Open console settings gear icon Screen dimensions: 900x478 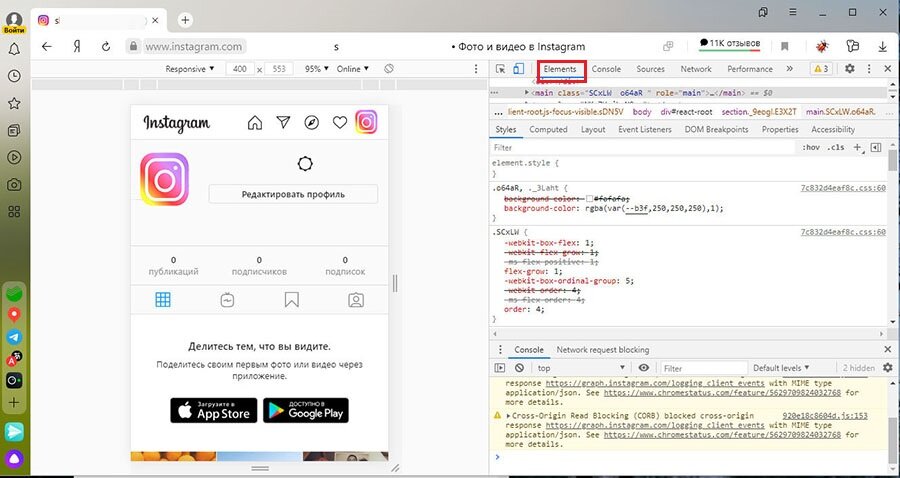[888, 368]
